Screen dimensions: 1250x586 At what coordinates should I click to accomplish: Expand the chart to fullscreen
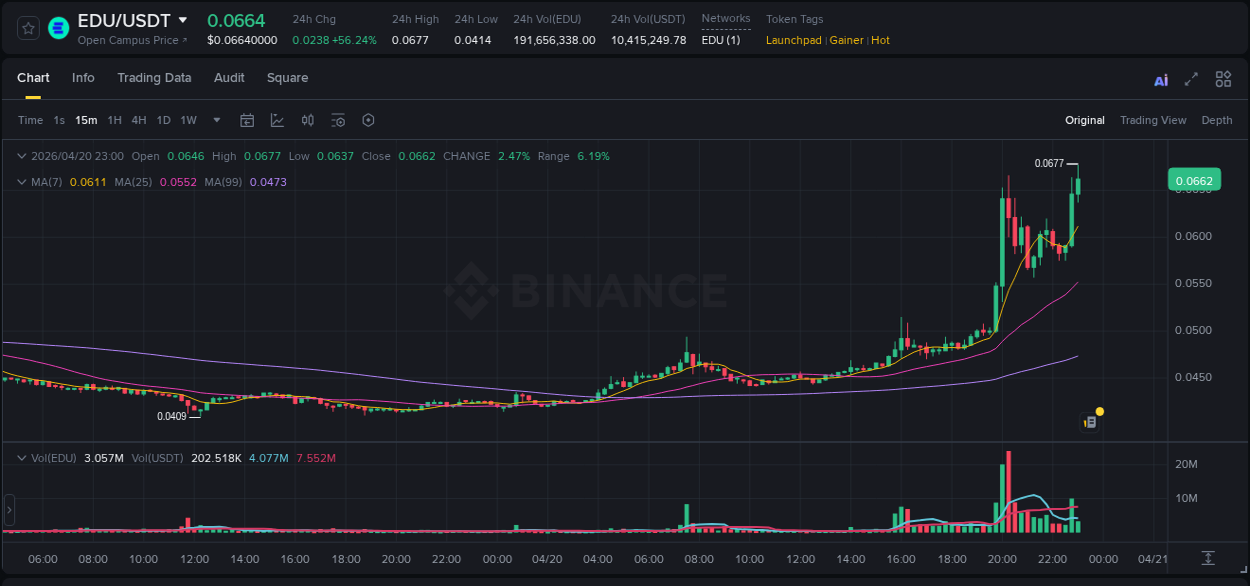[x=1190, y=79]
